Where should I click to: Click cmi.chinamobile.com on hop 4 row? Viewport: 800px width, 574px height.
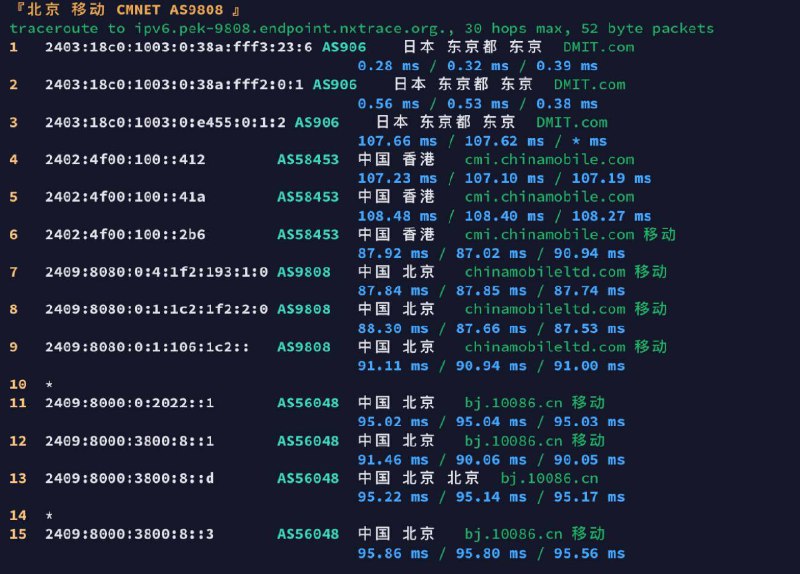click(x=549, y=160)
